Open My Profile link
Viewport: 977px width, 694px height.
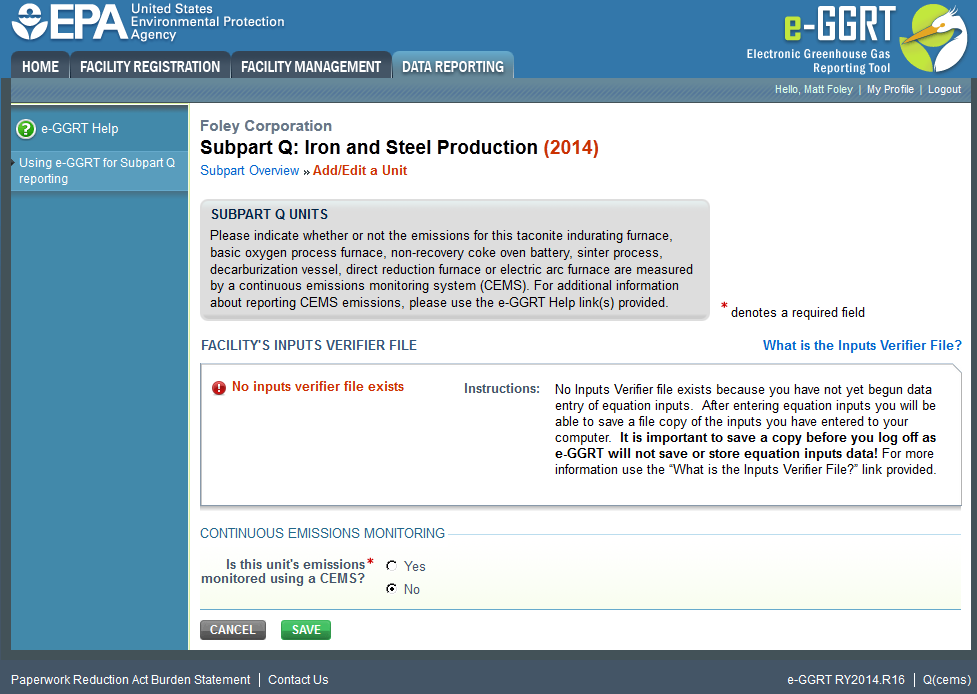tap(890, 89)
